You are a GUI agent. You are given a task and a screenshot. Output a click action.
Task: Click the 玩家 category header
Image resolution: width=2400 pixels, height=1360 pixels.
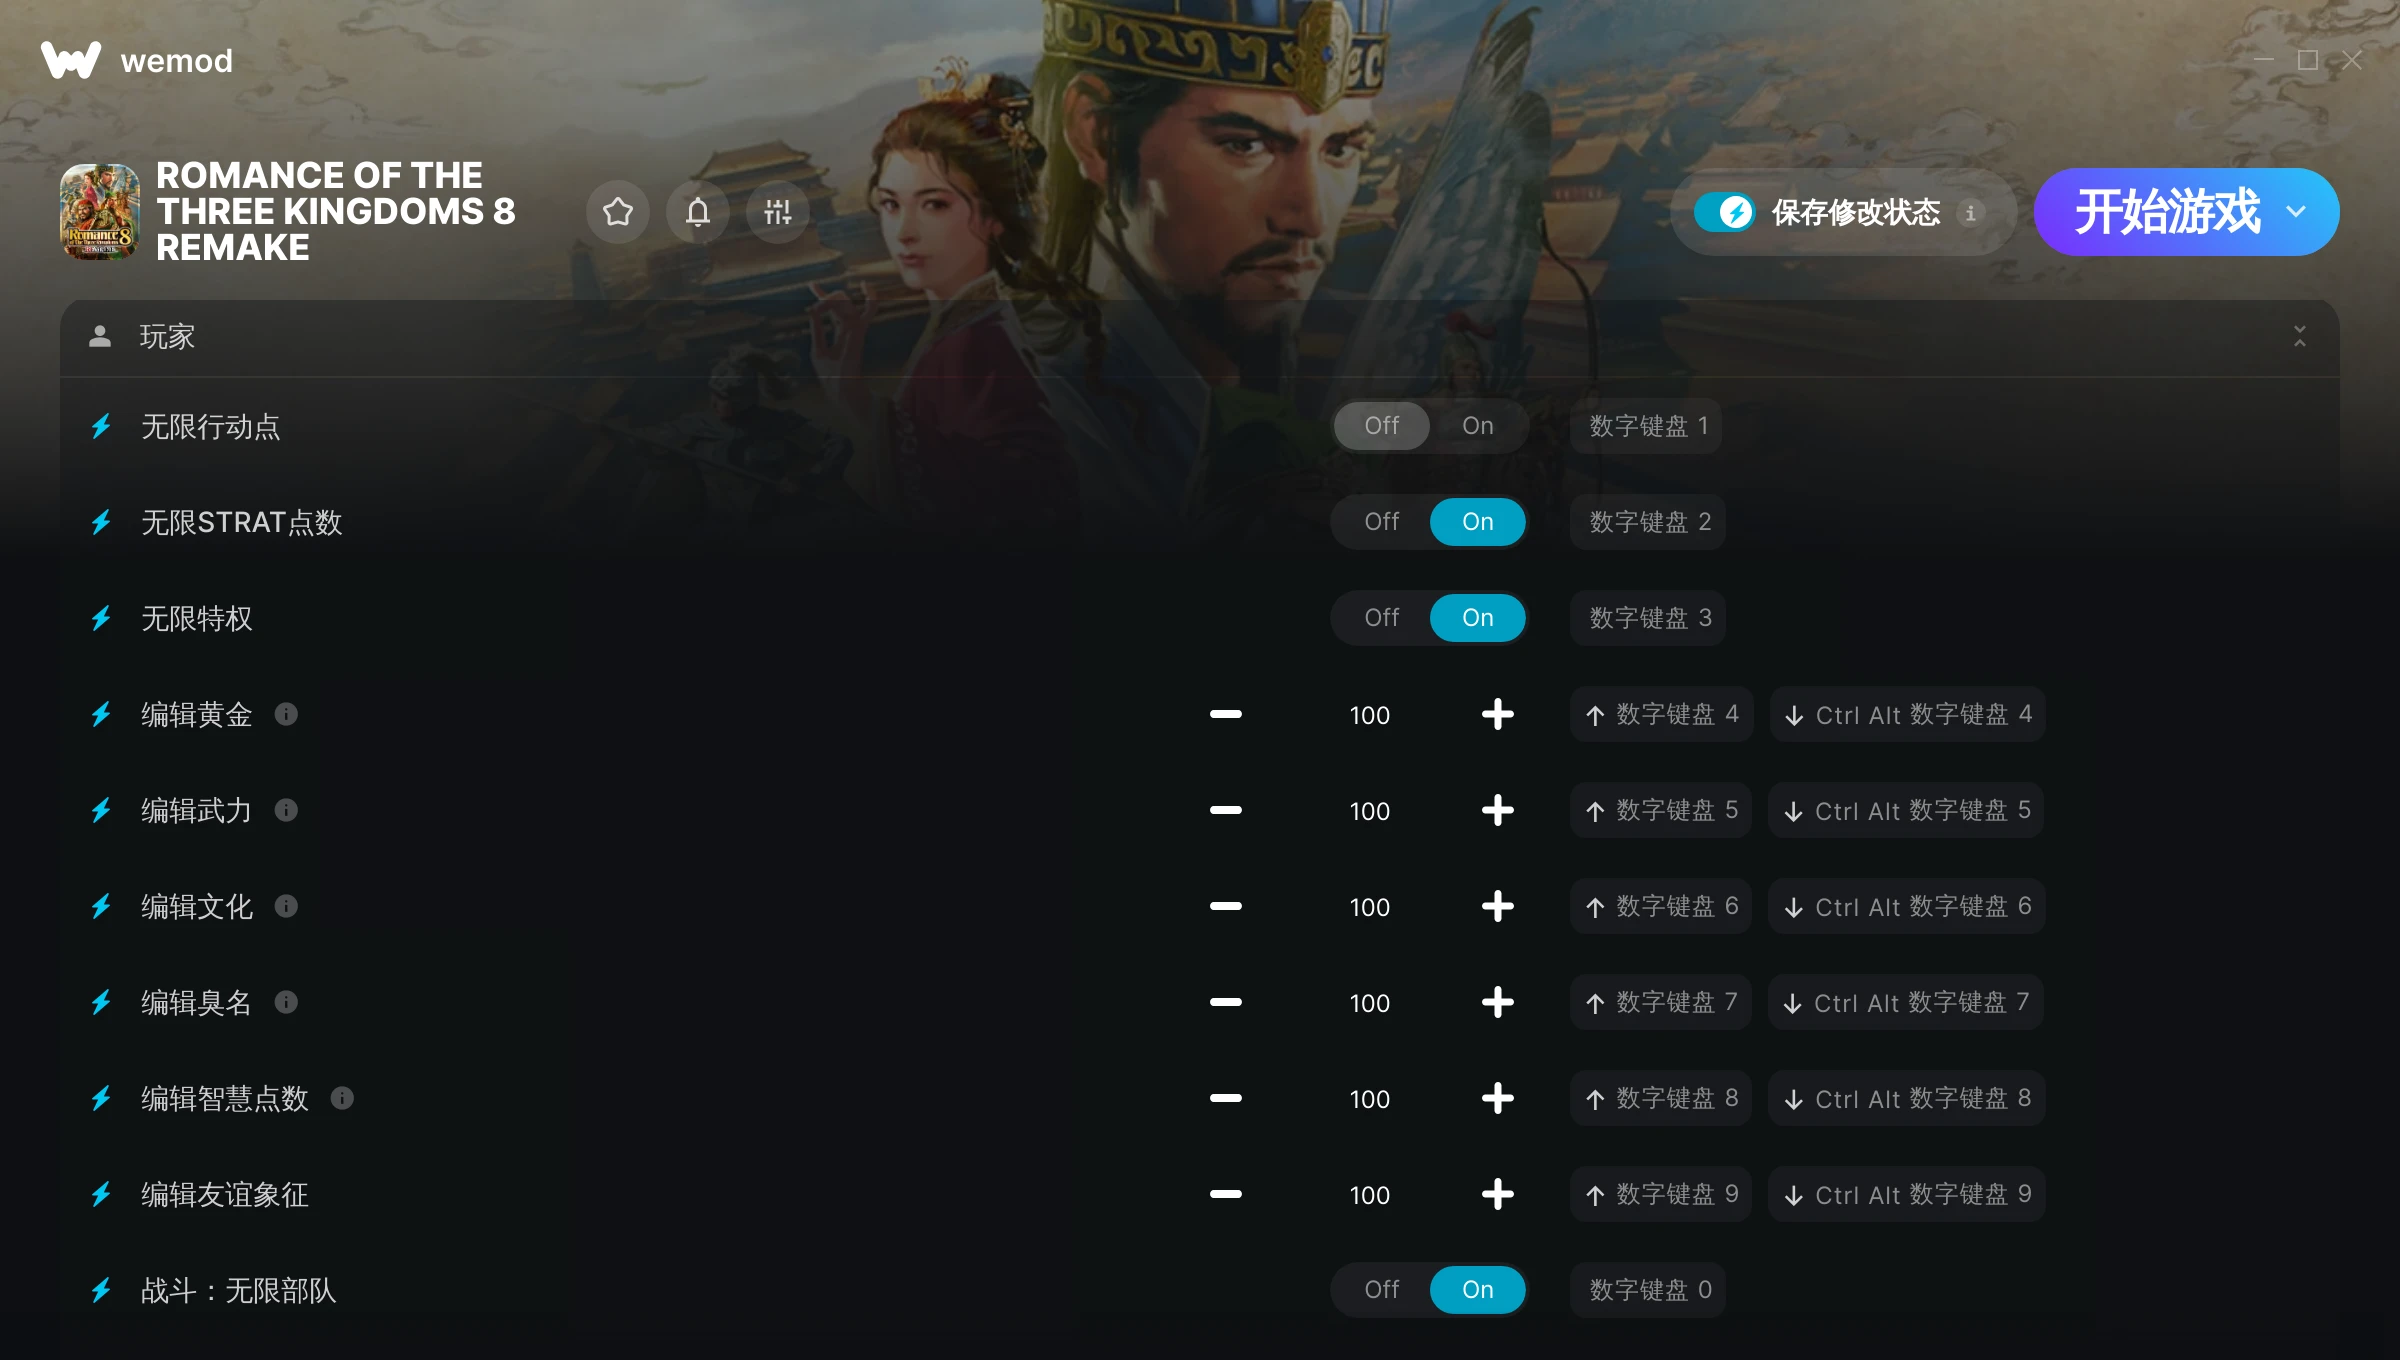point(1199,337)
